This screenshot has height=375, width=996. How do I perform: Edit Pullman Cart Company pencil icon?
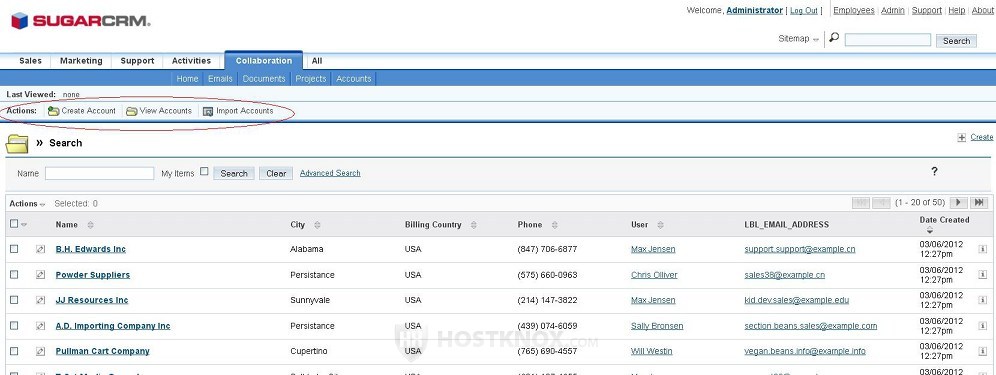tap(41, 351)
